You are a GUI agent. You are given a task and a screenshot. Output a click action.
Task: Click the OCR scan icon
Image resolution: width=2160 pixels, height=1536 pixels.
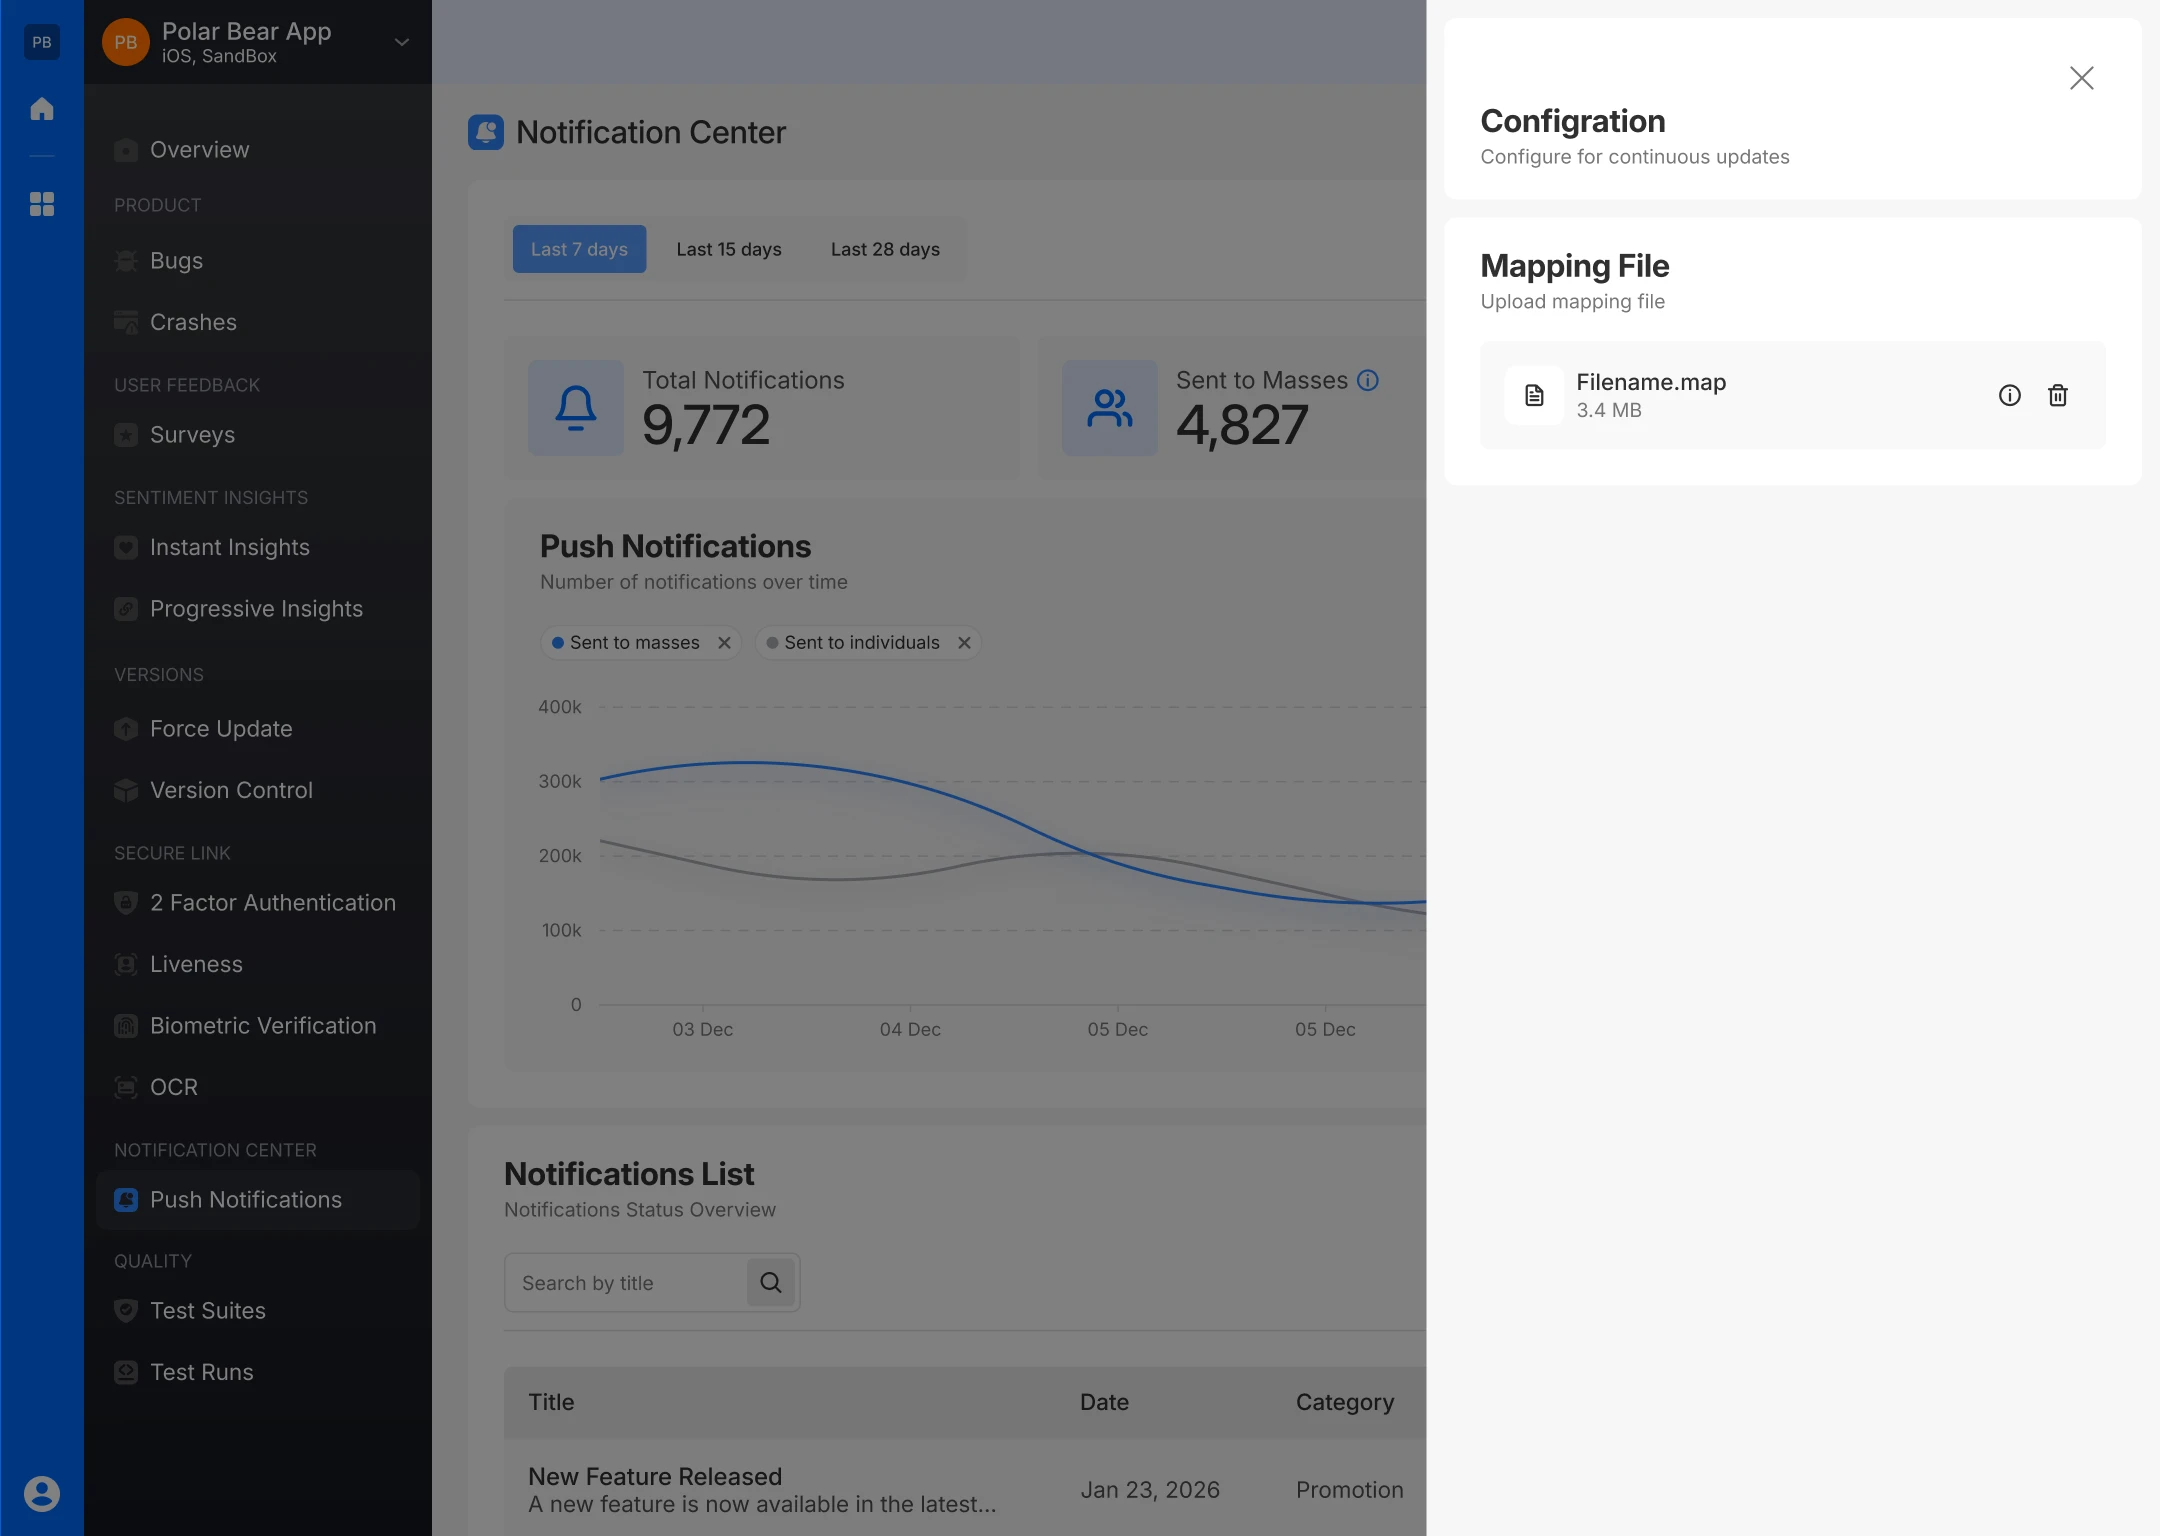tap(126, 1087)
